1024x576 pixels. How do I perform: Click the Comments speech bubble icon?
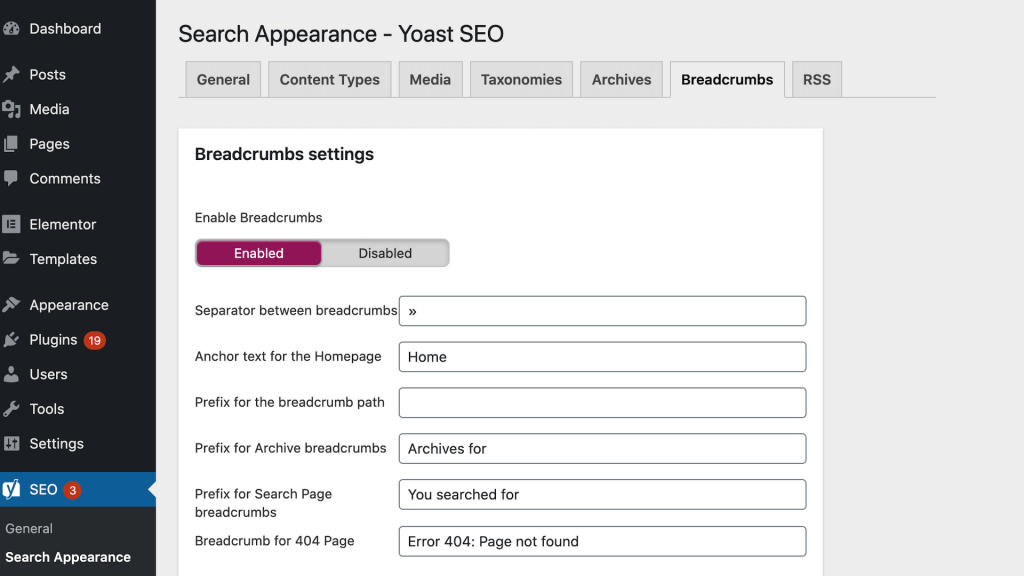pos(11,178)
